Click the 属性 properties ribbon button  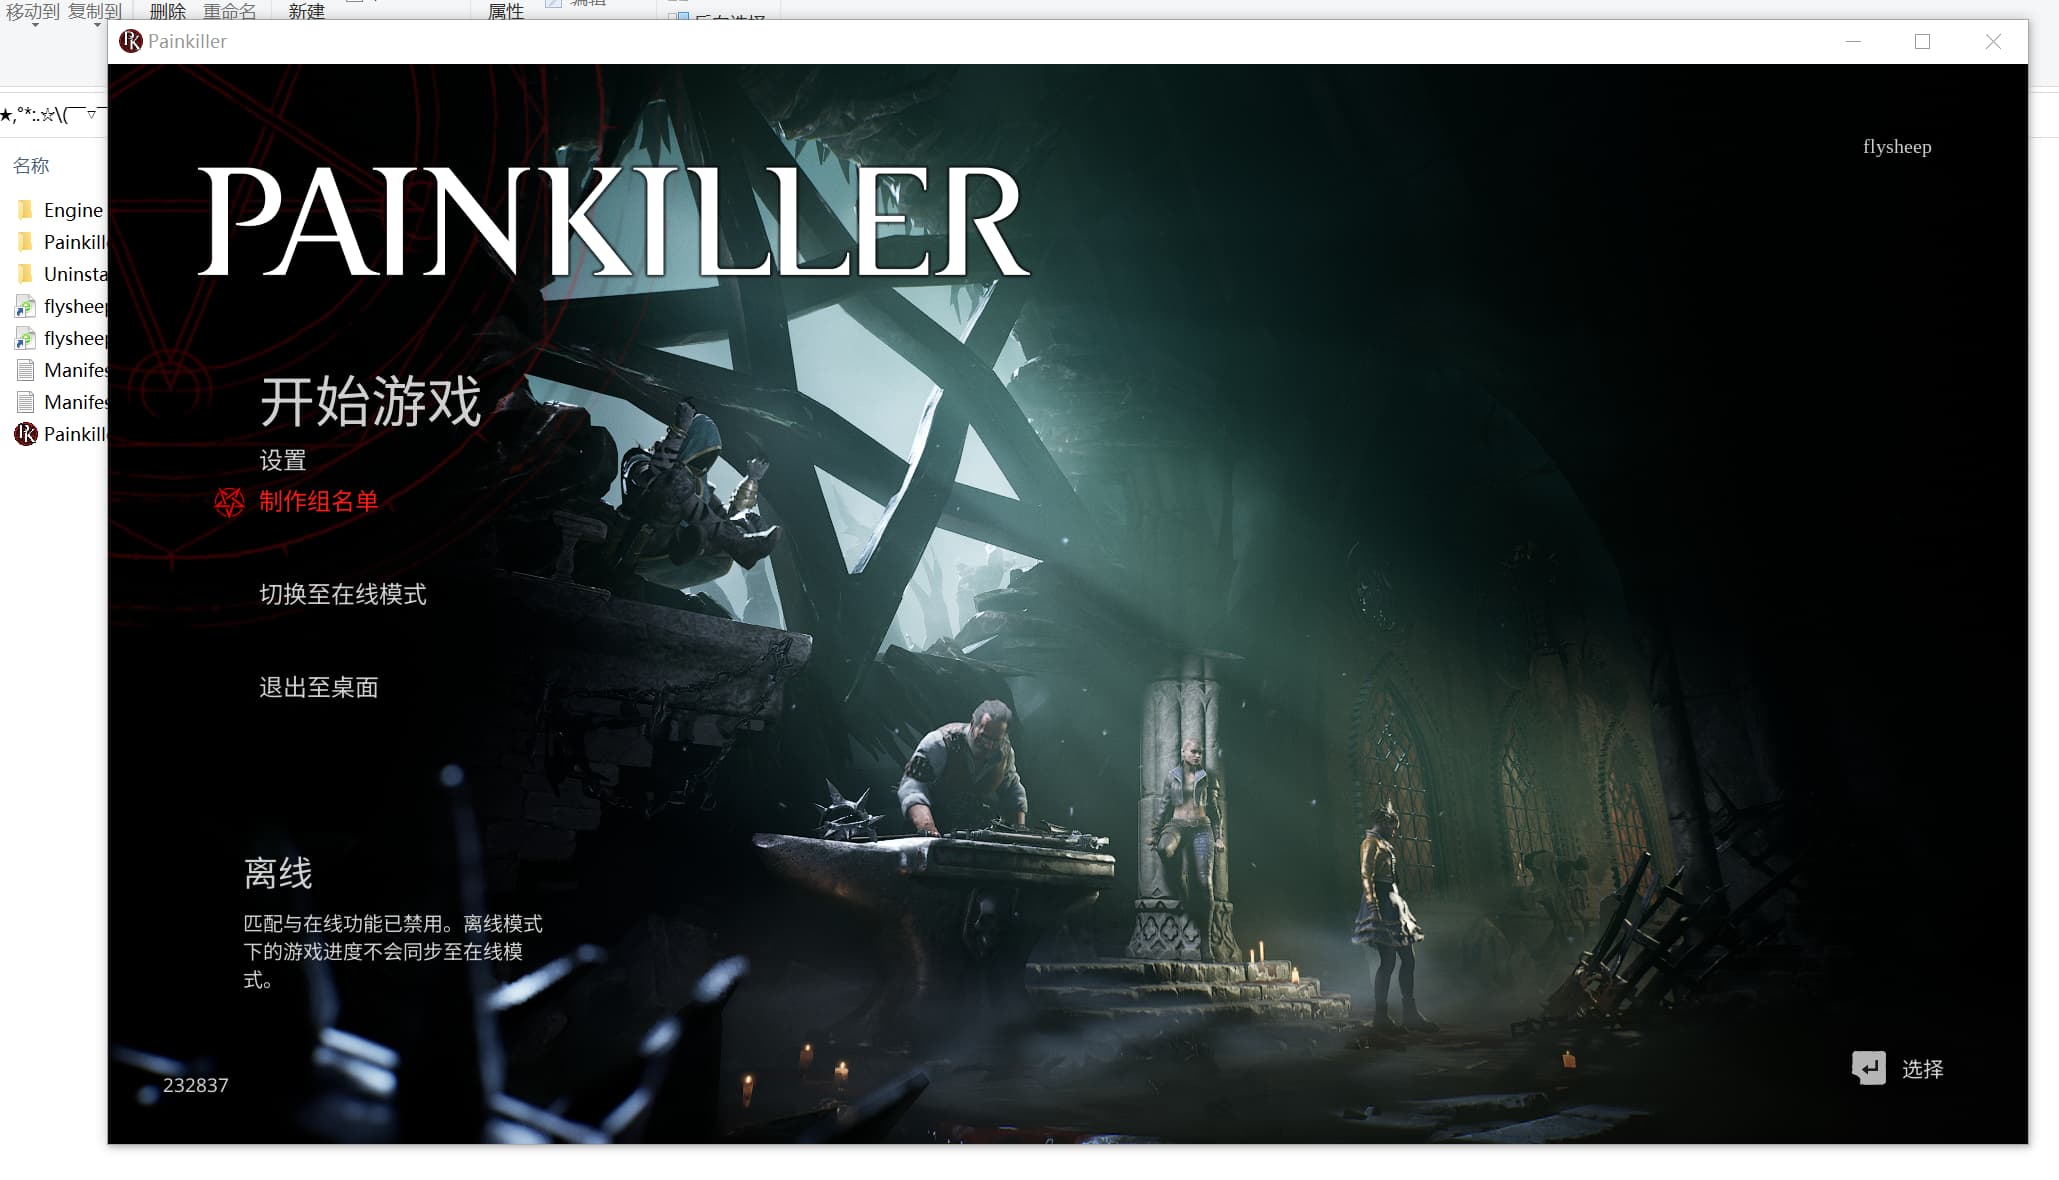tap(505, 11)
